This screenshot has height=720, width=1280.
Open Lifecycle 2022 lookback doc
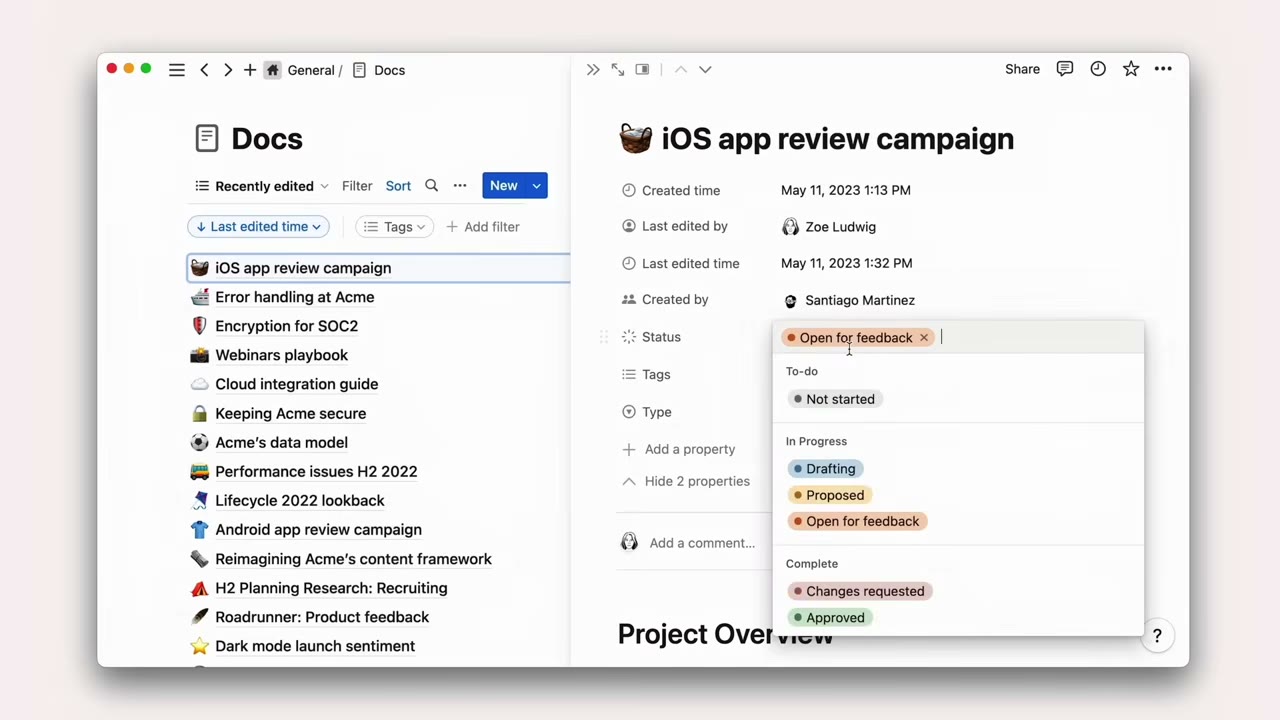point(299,500)
